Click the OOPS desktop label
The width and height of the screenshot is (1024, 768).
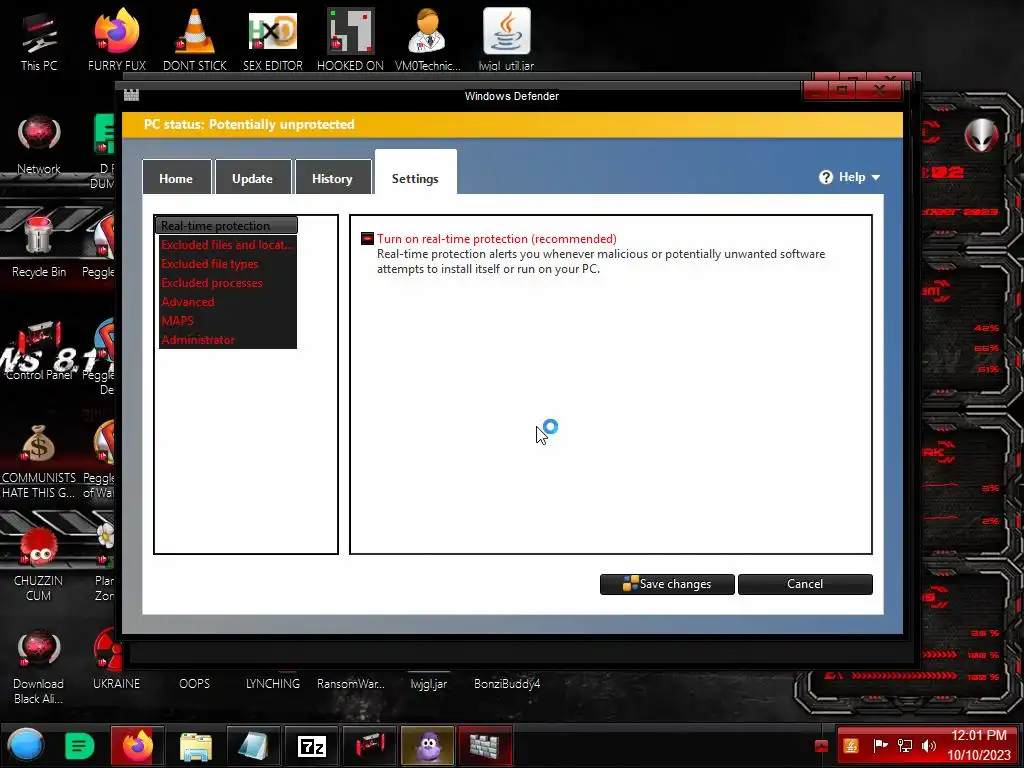tap(195, 684)
